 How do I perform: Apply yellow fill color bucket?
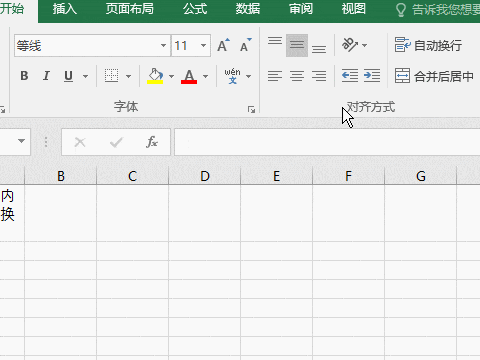pos(155,76)
